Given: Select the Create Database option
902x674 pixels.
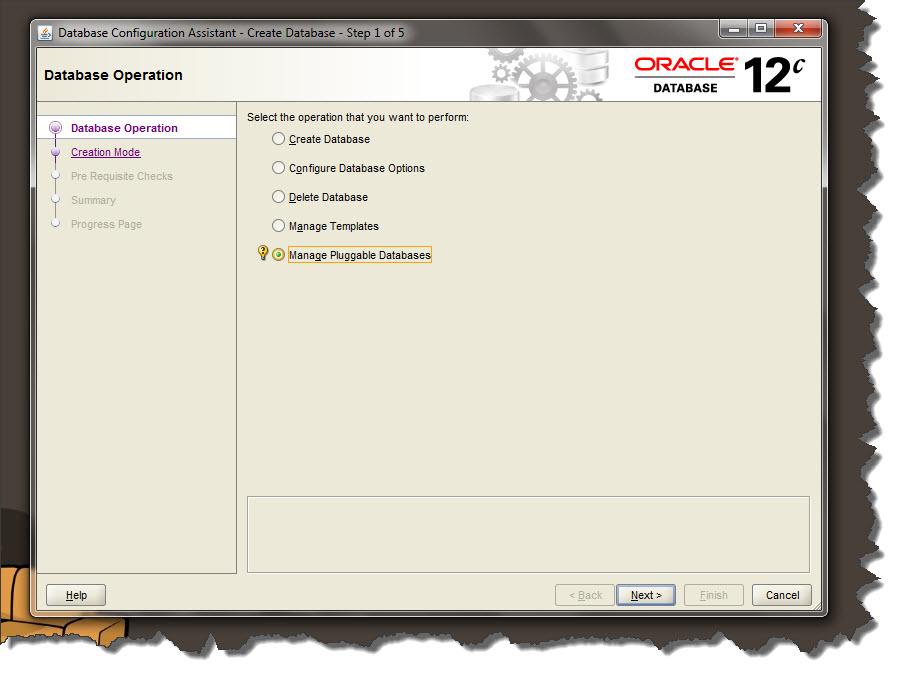Looking at the screenshot, I should (x=278, y=139).
